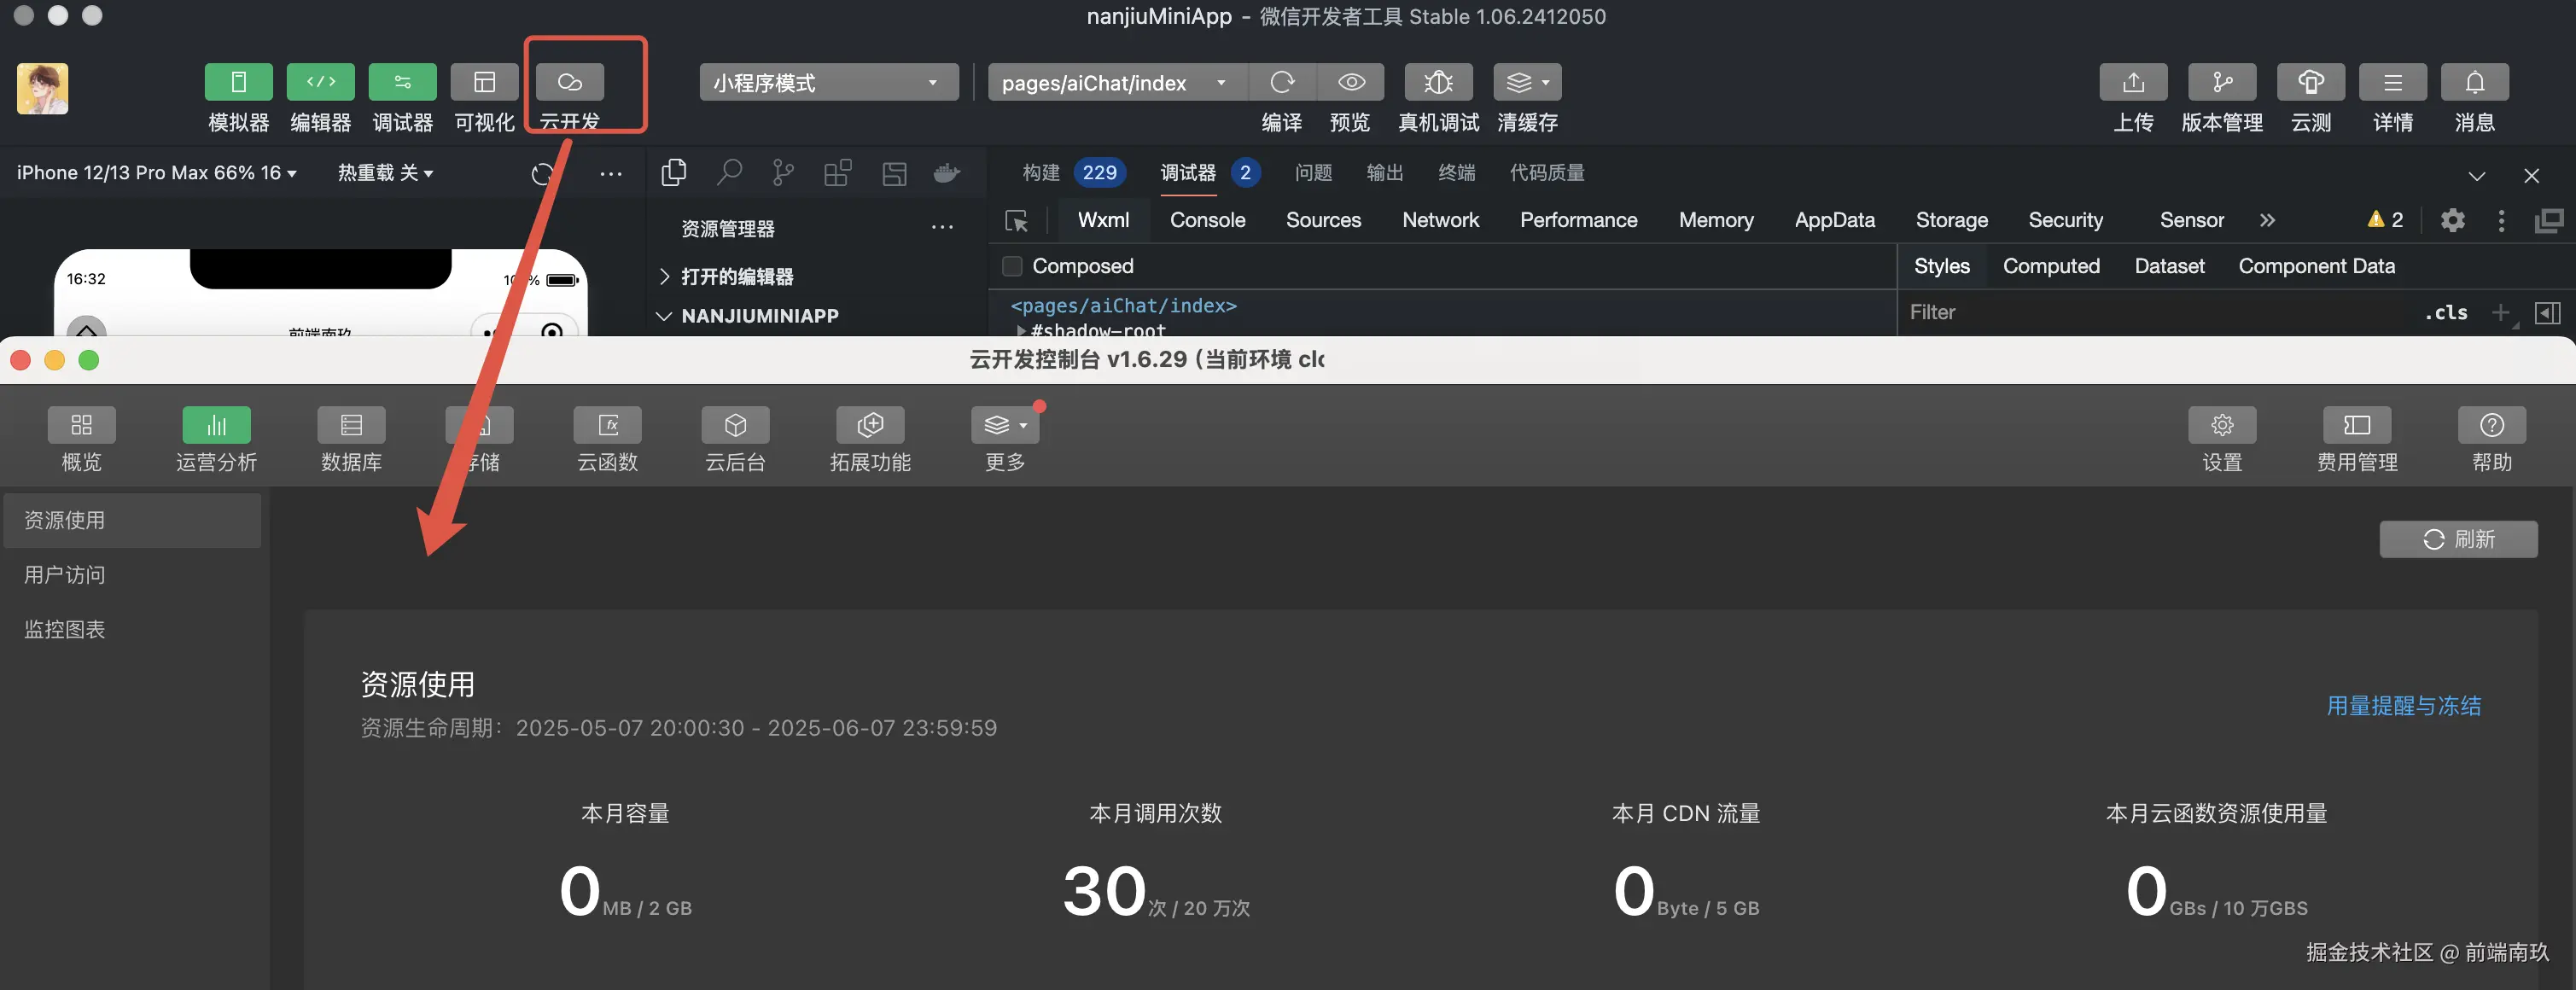
Task: Open the 云开发 cloud development console
Action: [x=570, y=82]
